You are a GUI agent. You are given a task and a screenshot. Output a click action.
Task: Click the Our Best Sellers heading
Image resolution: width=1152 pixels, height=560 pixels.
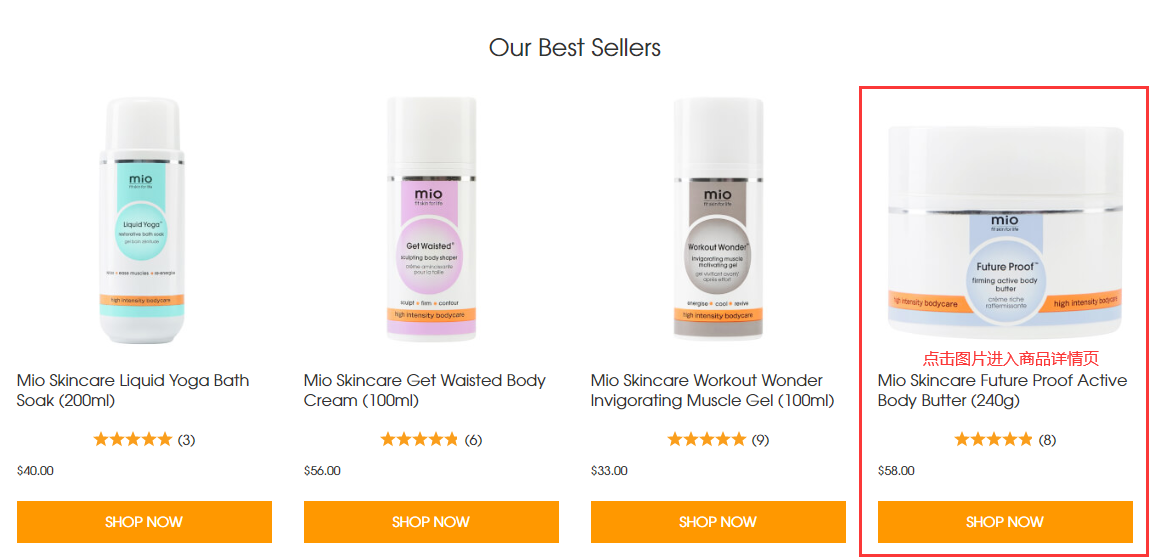(575, 48)
